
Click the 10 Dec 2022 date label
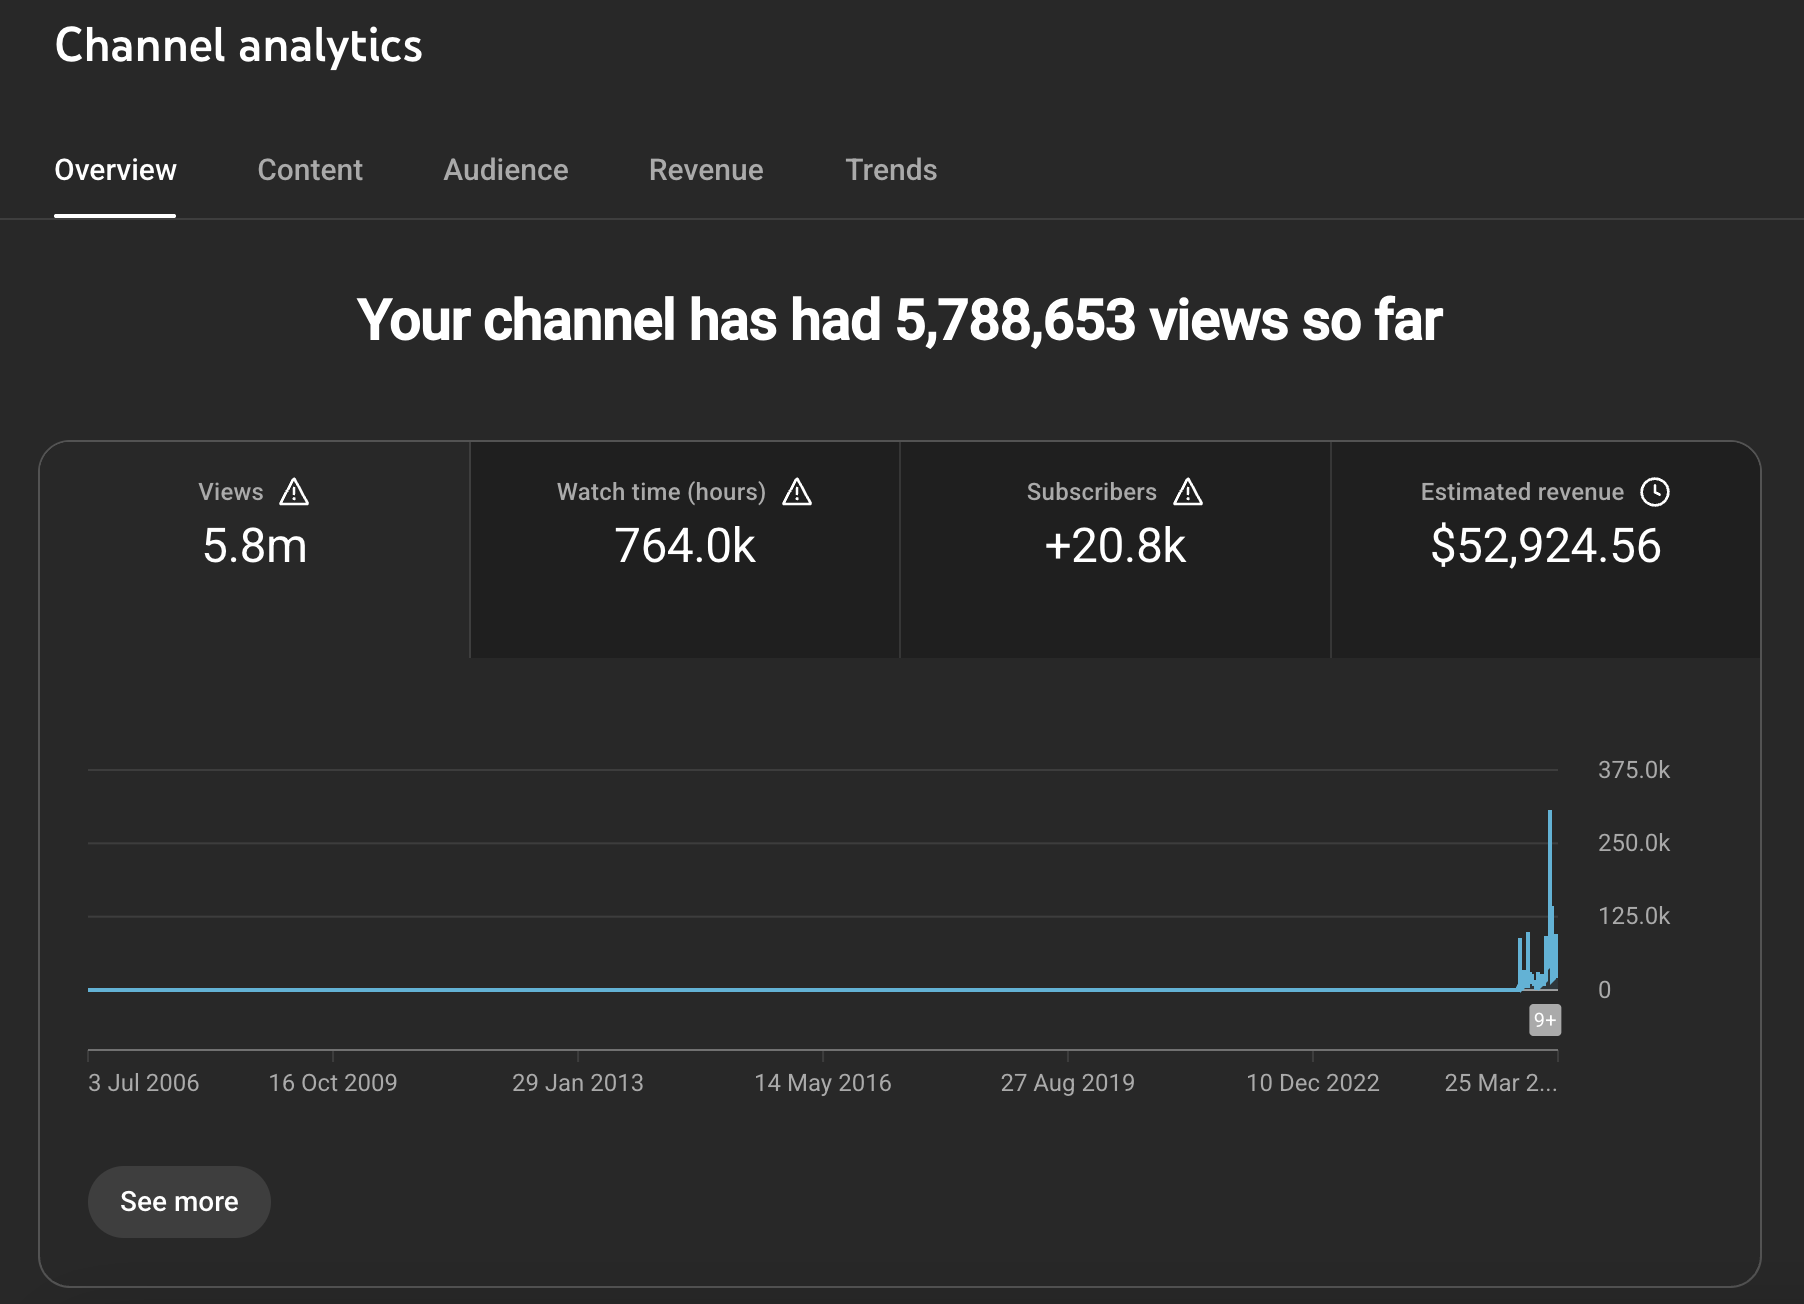pyautogui.click(x=1312, y=1083)
